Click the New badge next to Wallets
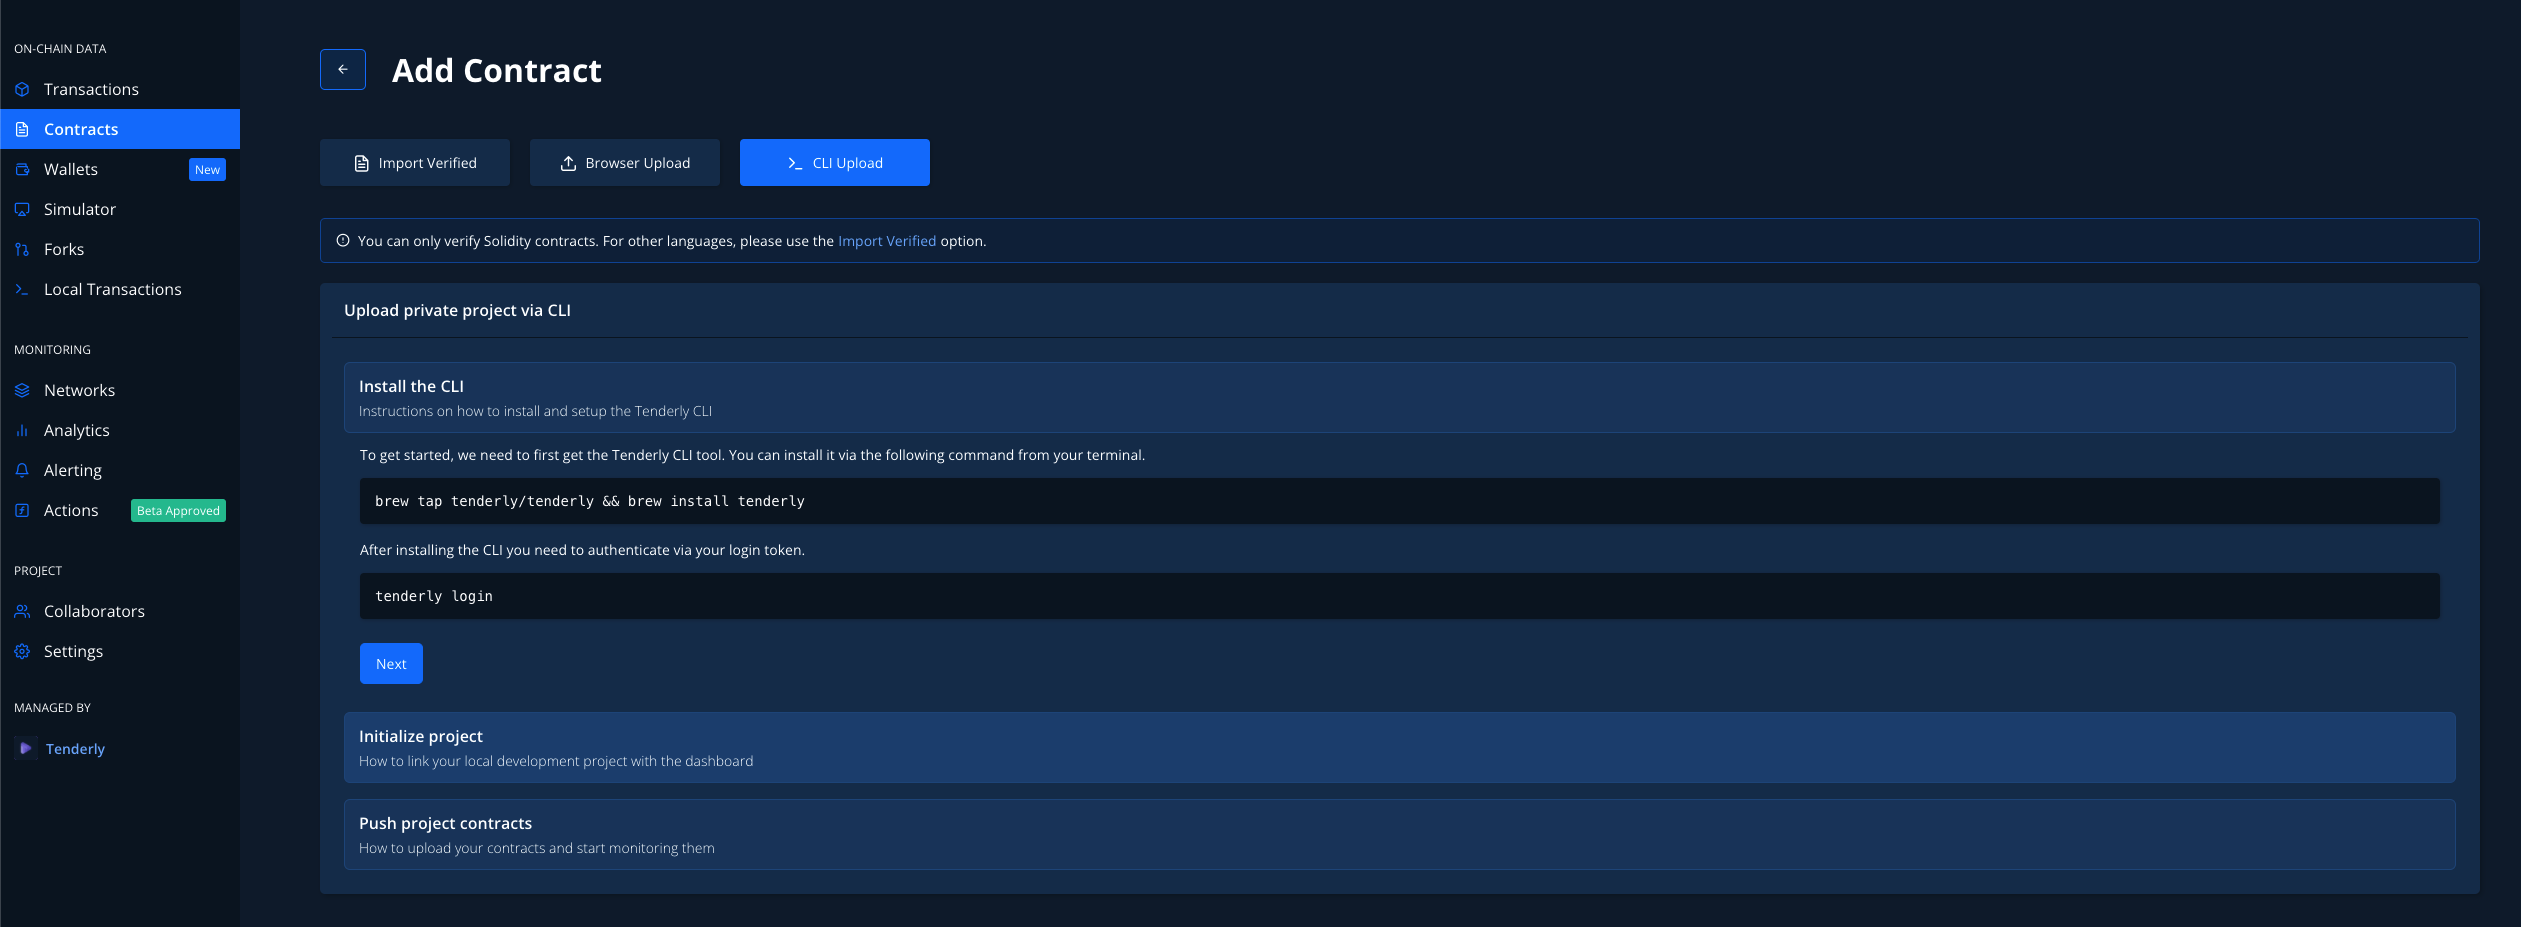The height and width of the screenshot is (927, 2521). pyautogui.click(x=207, y=170)
